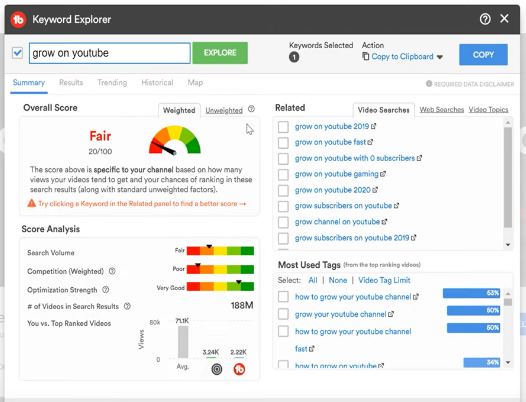The width and height of the screenshot is (526, 402).
Task: Click the green EXPLORE button
Action: (x=220, y=53)
